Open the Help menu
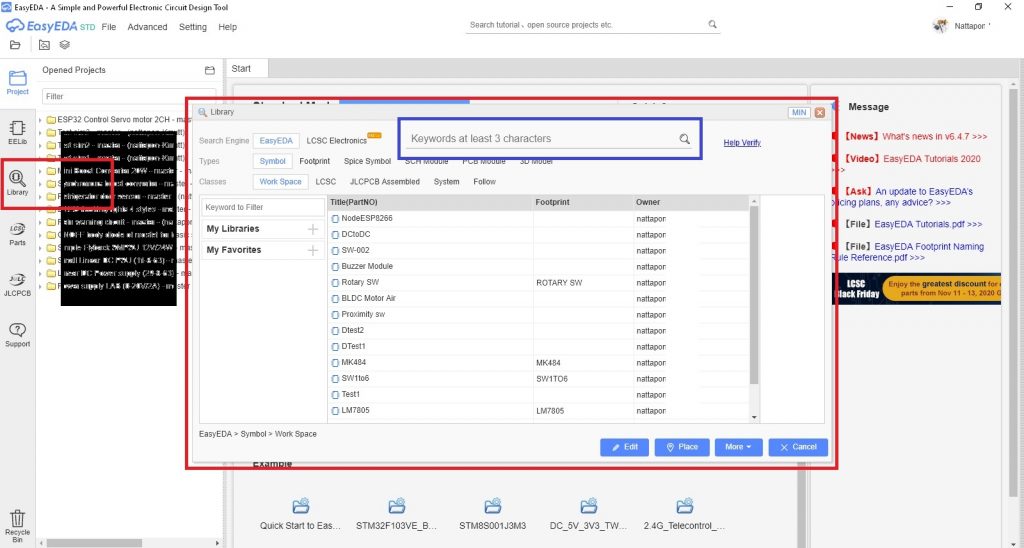This screenshot has height=548, width=1024. (227, 27)
